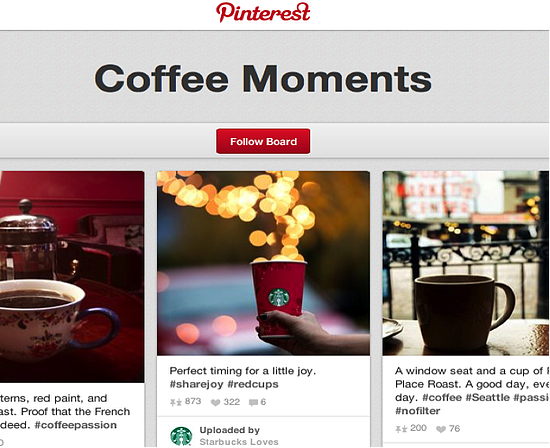The height and width of the screenshot is (448, 550).
Task: Click the #sharejoy hashtag
Action: [196, 385]
